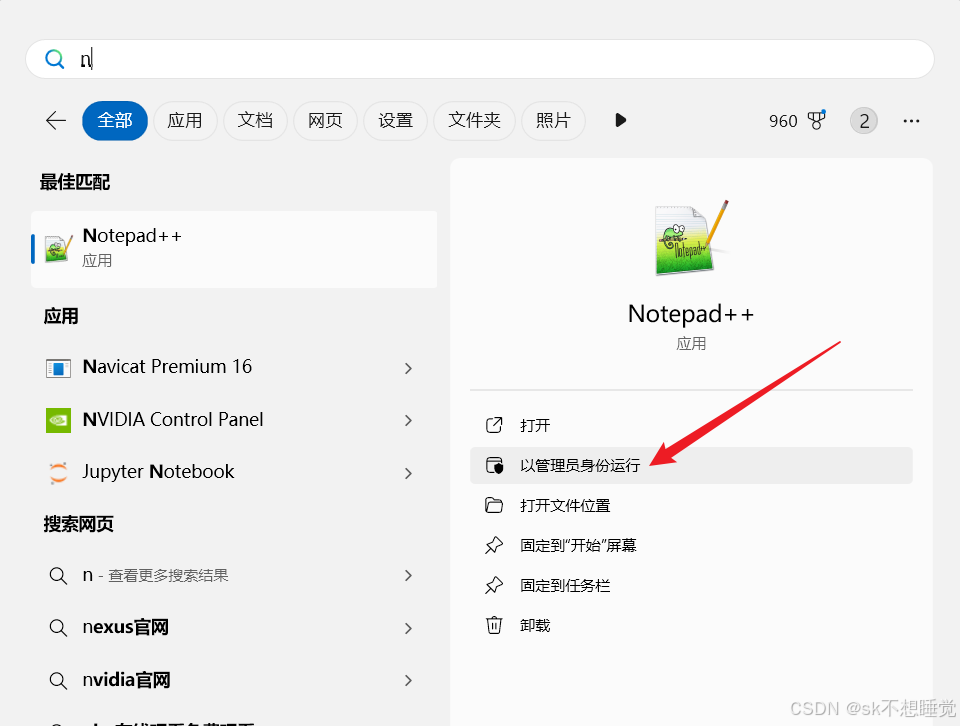Open the Navicat Premium 16 result
The width and height of the screenshot is (960, 726).
pos(234,367)
